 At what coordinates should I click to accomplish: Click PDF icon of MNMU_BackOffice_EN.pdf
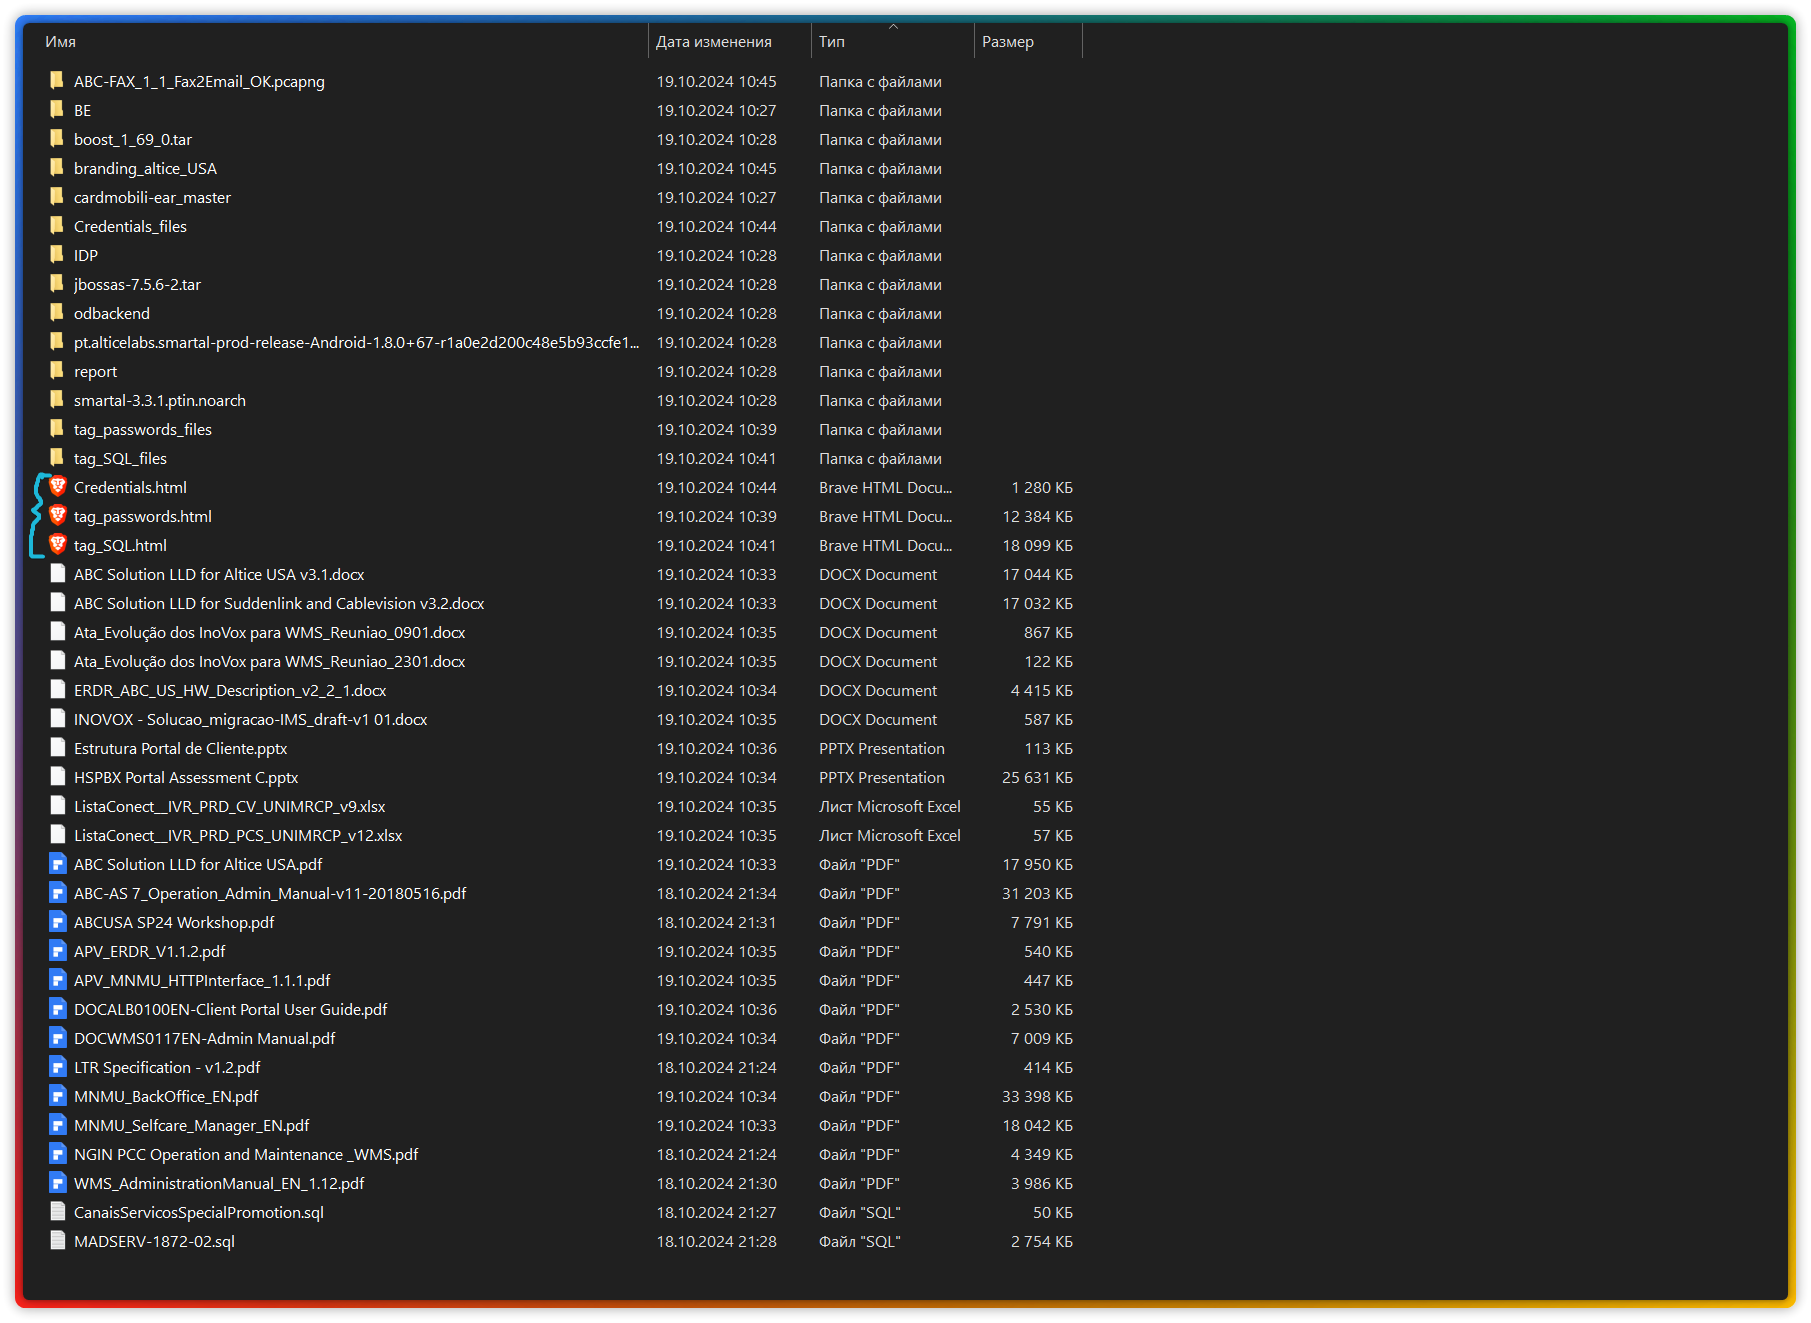58,1096
